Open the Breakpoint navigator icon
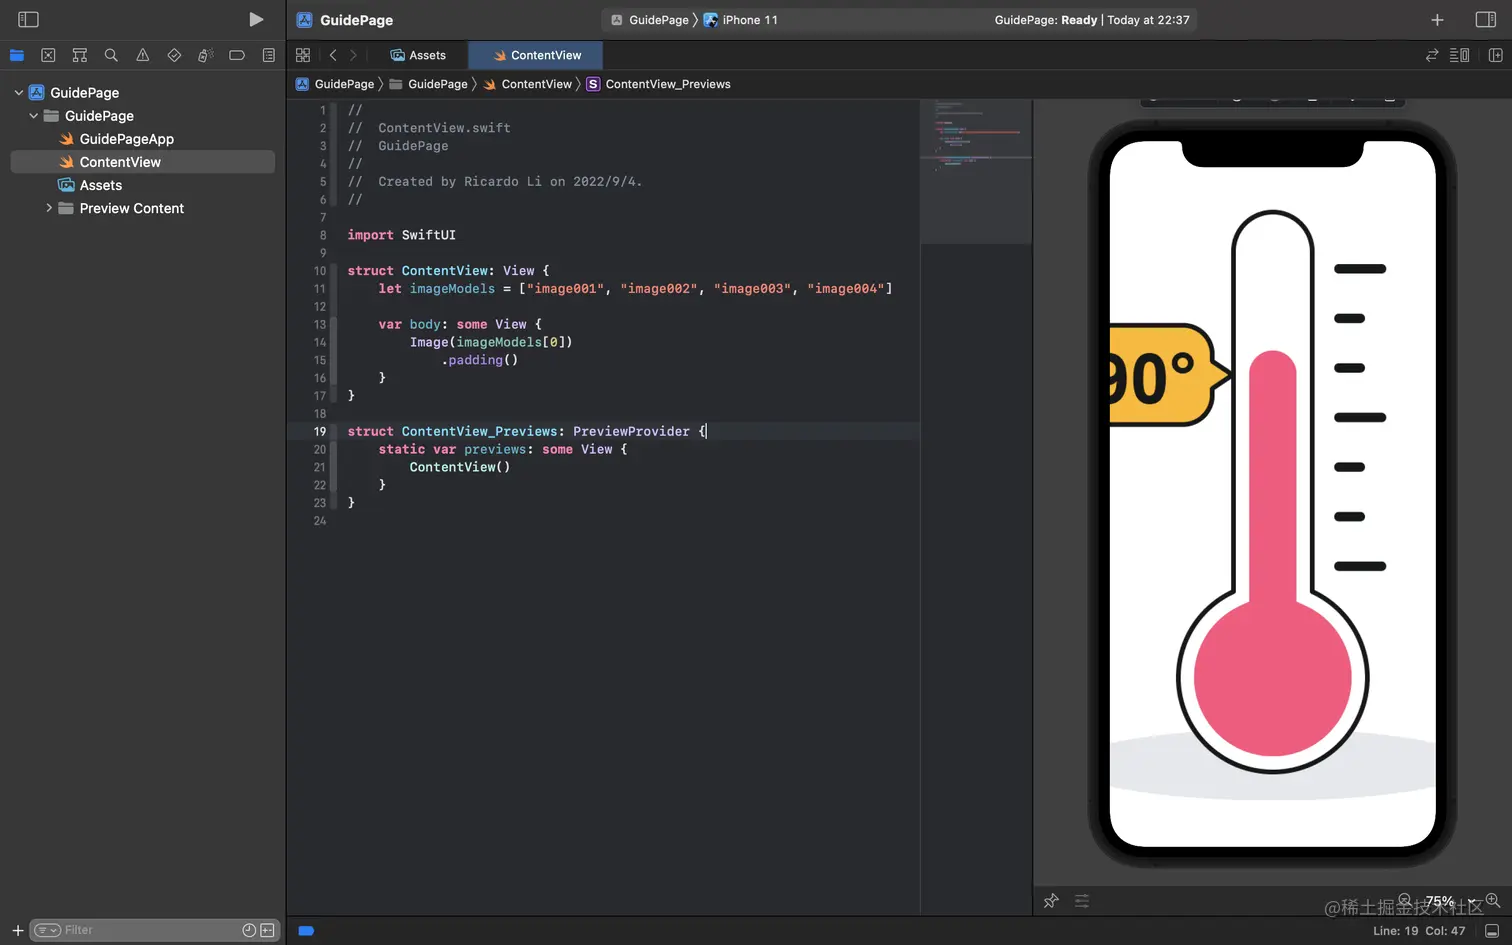This screenshot has height=945, width=1512. (x=237, y=55)
